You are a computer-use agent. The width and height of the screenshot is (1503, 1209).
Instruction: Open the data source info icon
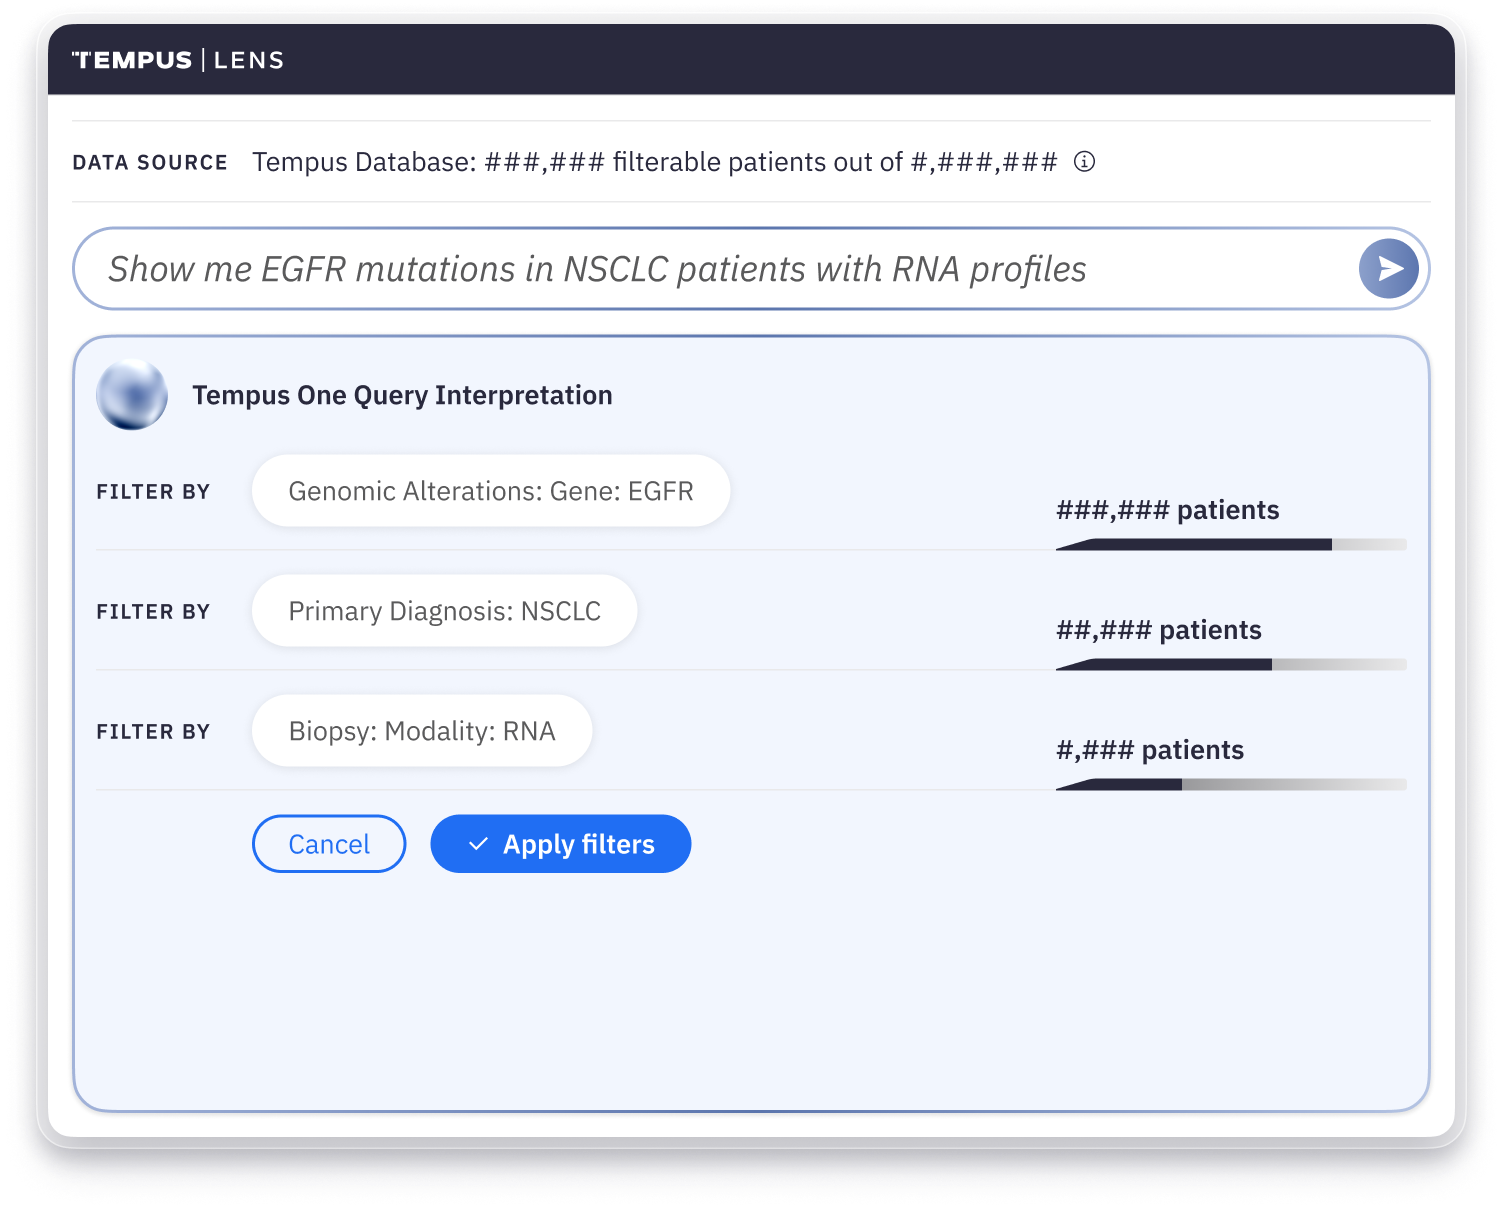click(x=1084, y=161)
